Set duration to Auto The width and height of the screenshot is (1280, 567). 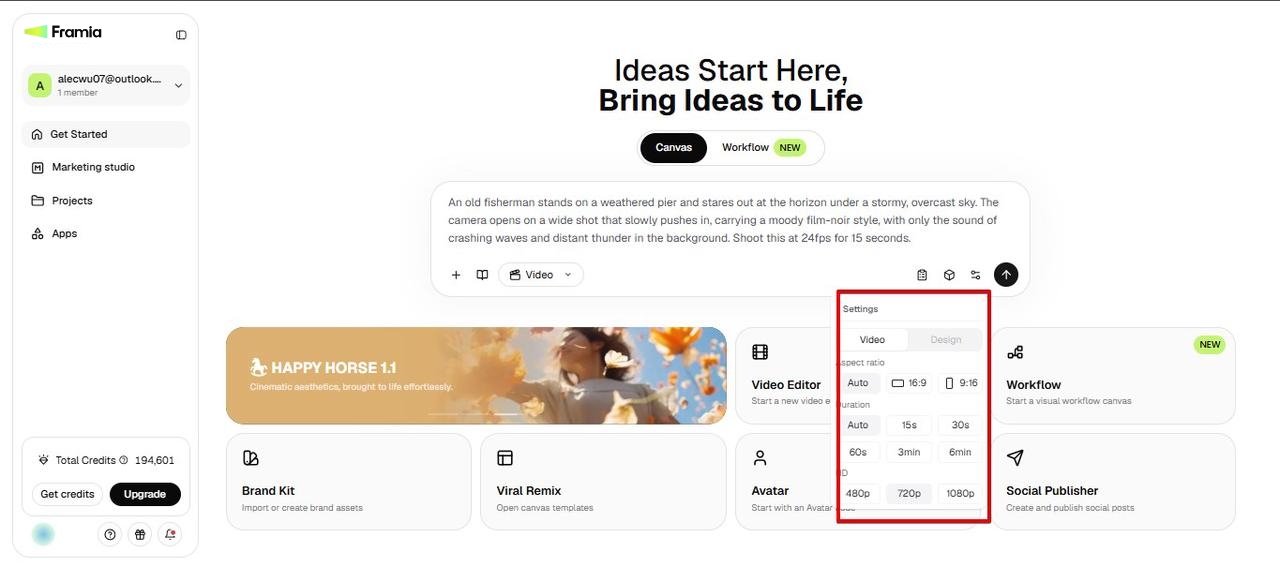coord(858,425)
